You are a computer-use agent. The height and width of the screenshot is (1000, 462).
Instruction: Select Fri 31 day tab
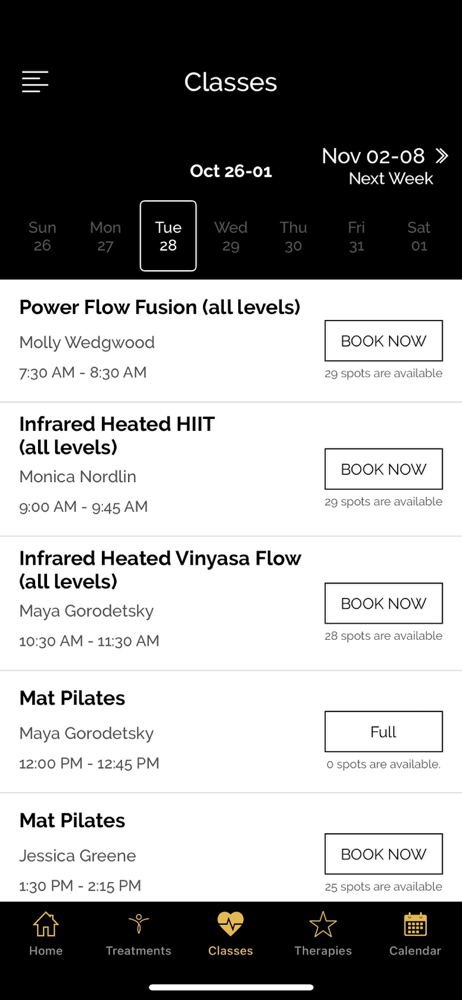tap(356, 236)
